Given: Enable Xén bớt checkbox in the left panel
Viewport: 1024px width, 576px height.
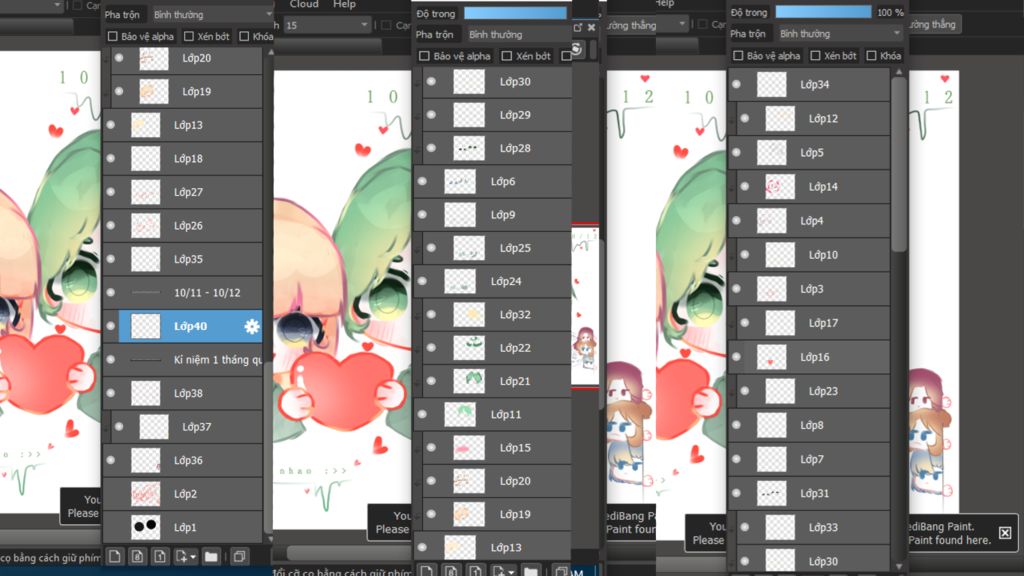Looking at the screenshot, I should 189,37.
